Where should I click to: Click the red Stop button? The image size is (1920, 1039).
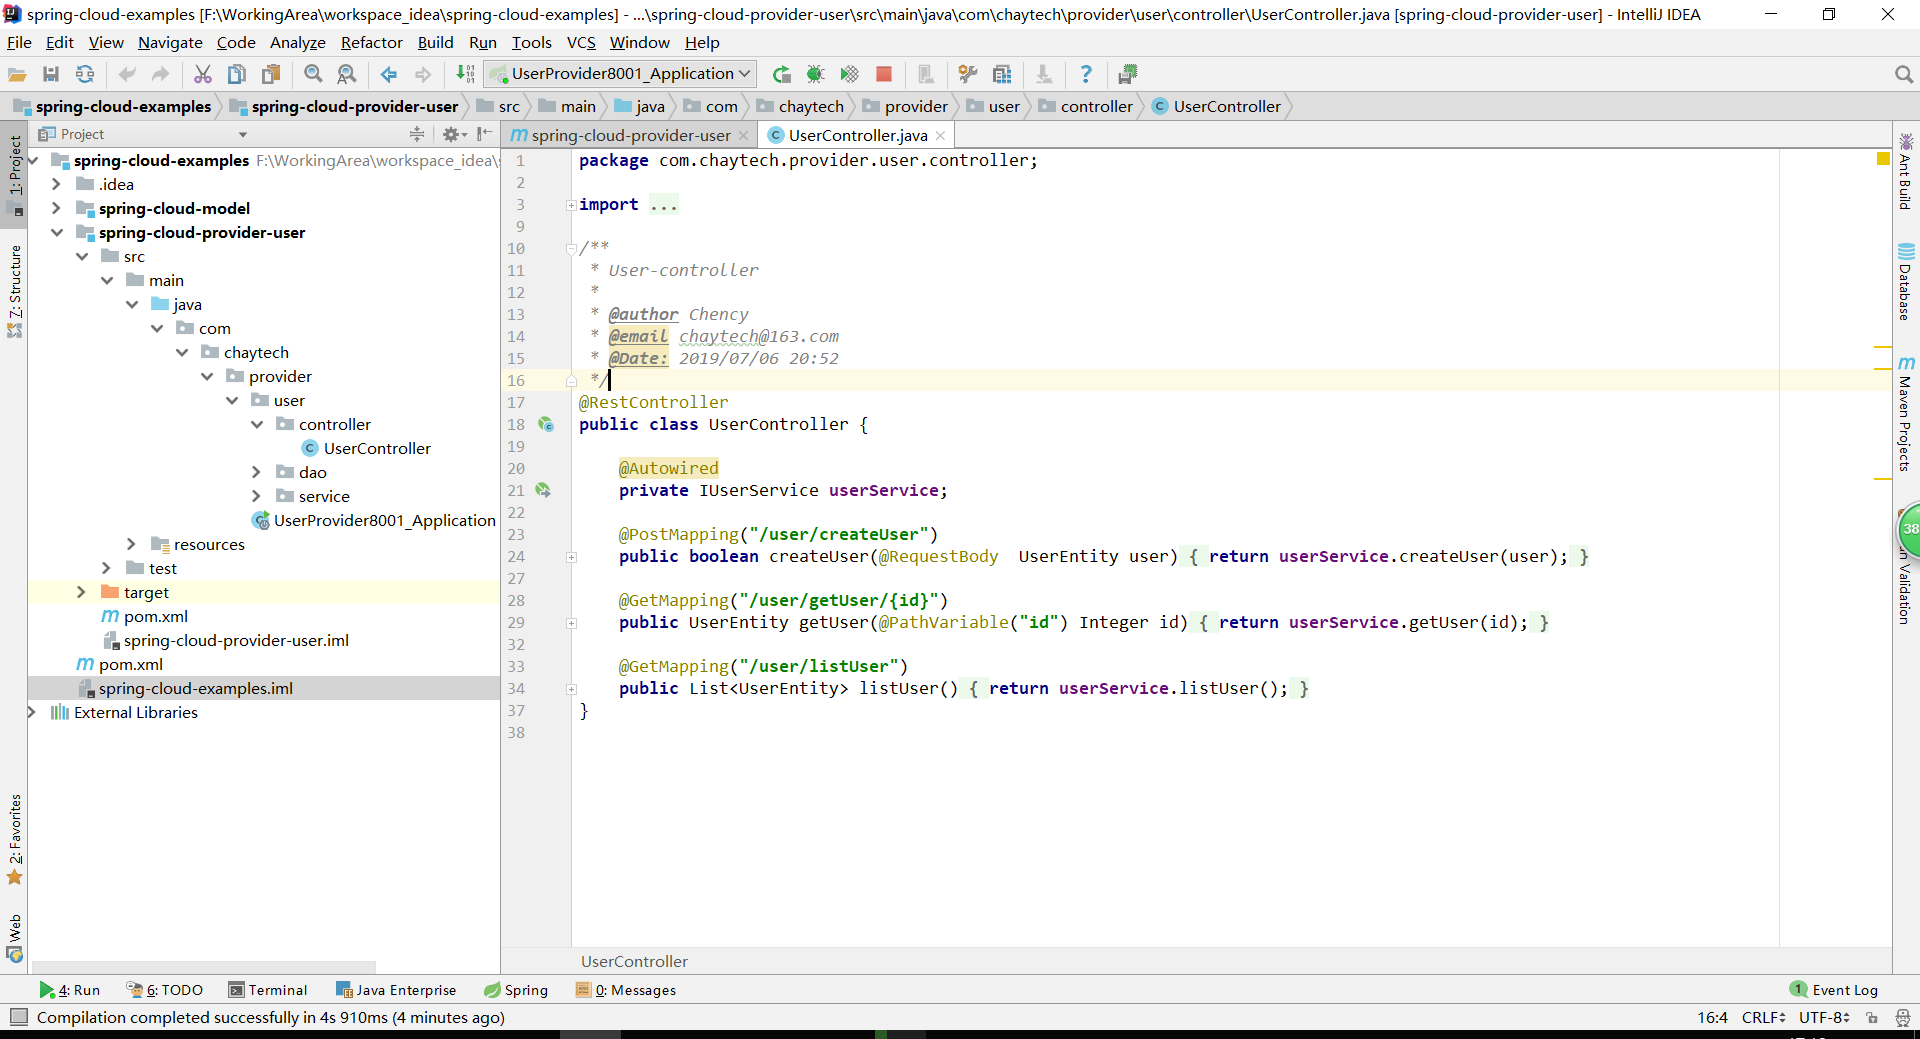tap(884, 74)
